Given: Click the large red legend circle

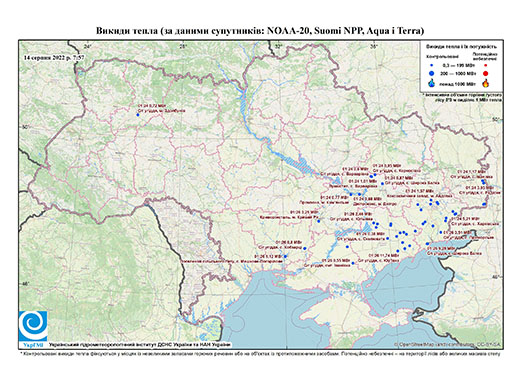Looking at the screenshot, I should coord(486,74).
